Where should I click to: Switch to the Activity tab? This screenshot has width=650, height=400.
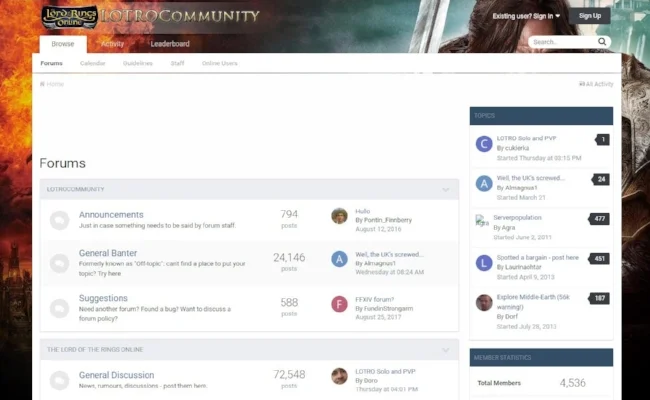(112, 44)
